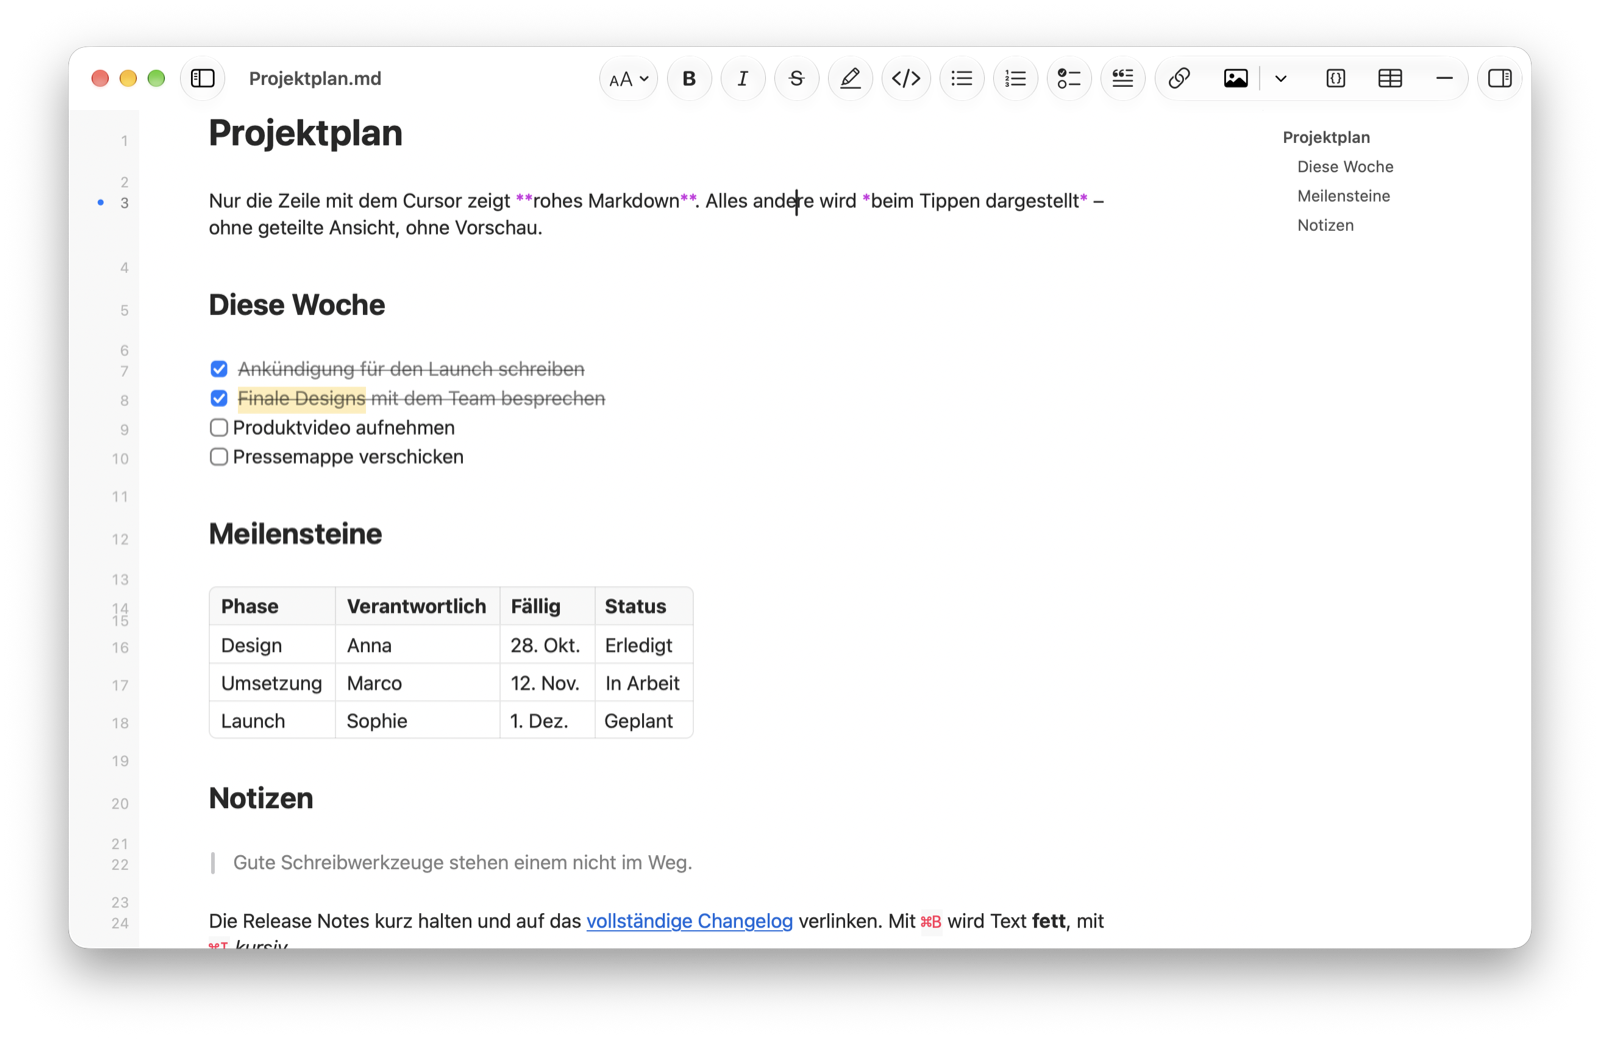Jump to 'Diese Woche' in the outline
The image size is (1600, 1039).
[1345, 166]
